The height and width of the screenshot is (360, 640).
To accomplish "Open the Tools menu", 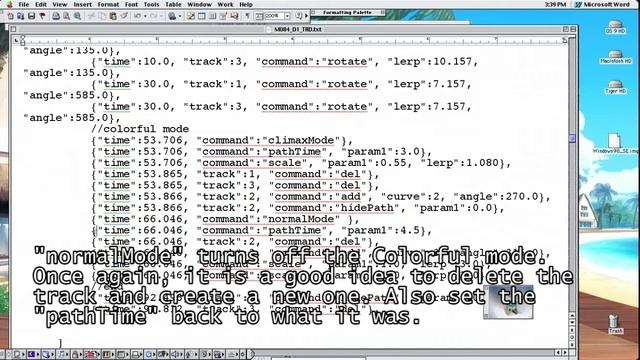I will tap(151, 4).
